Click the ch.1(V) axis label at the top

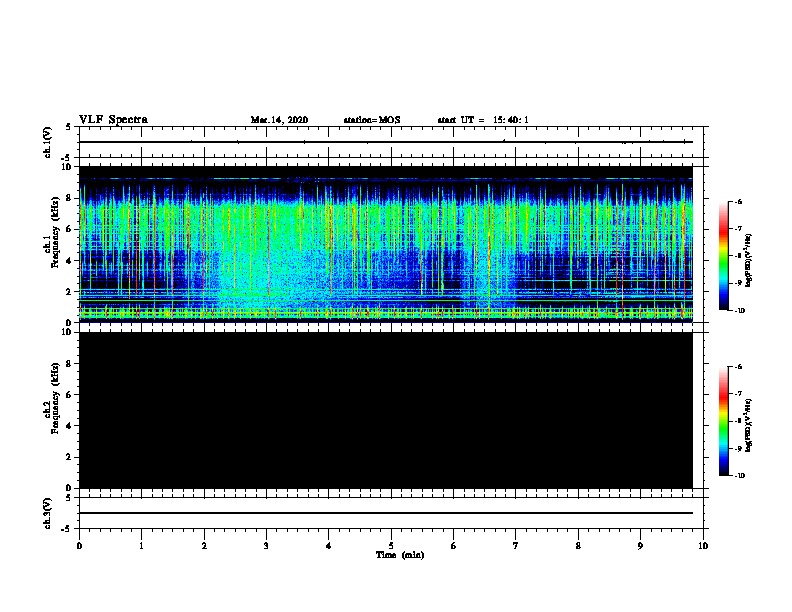coord(48,142)
